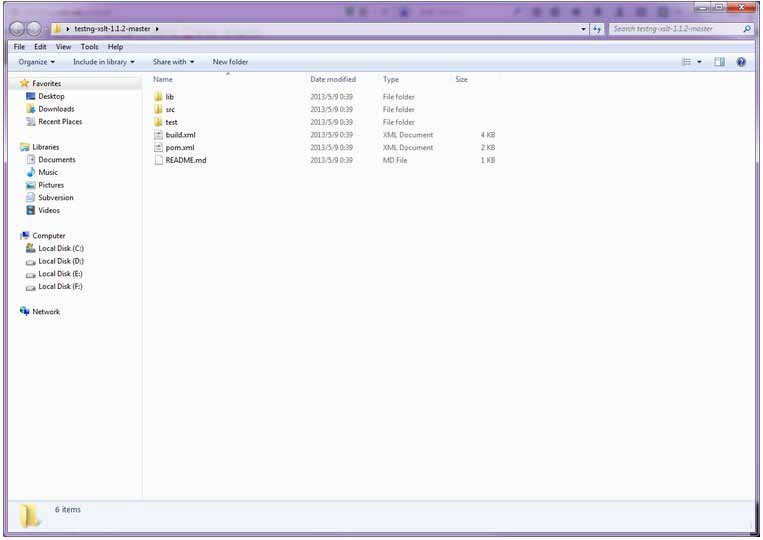Open the Videos library
Viewport: 763px width, 540px height.
49,210
